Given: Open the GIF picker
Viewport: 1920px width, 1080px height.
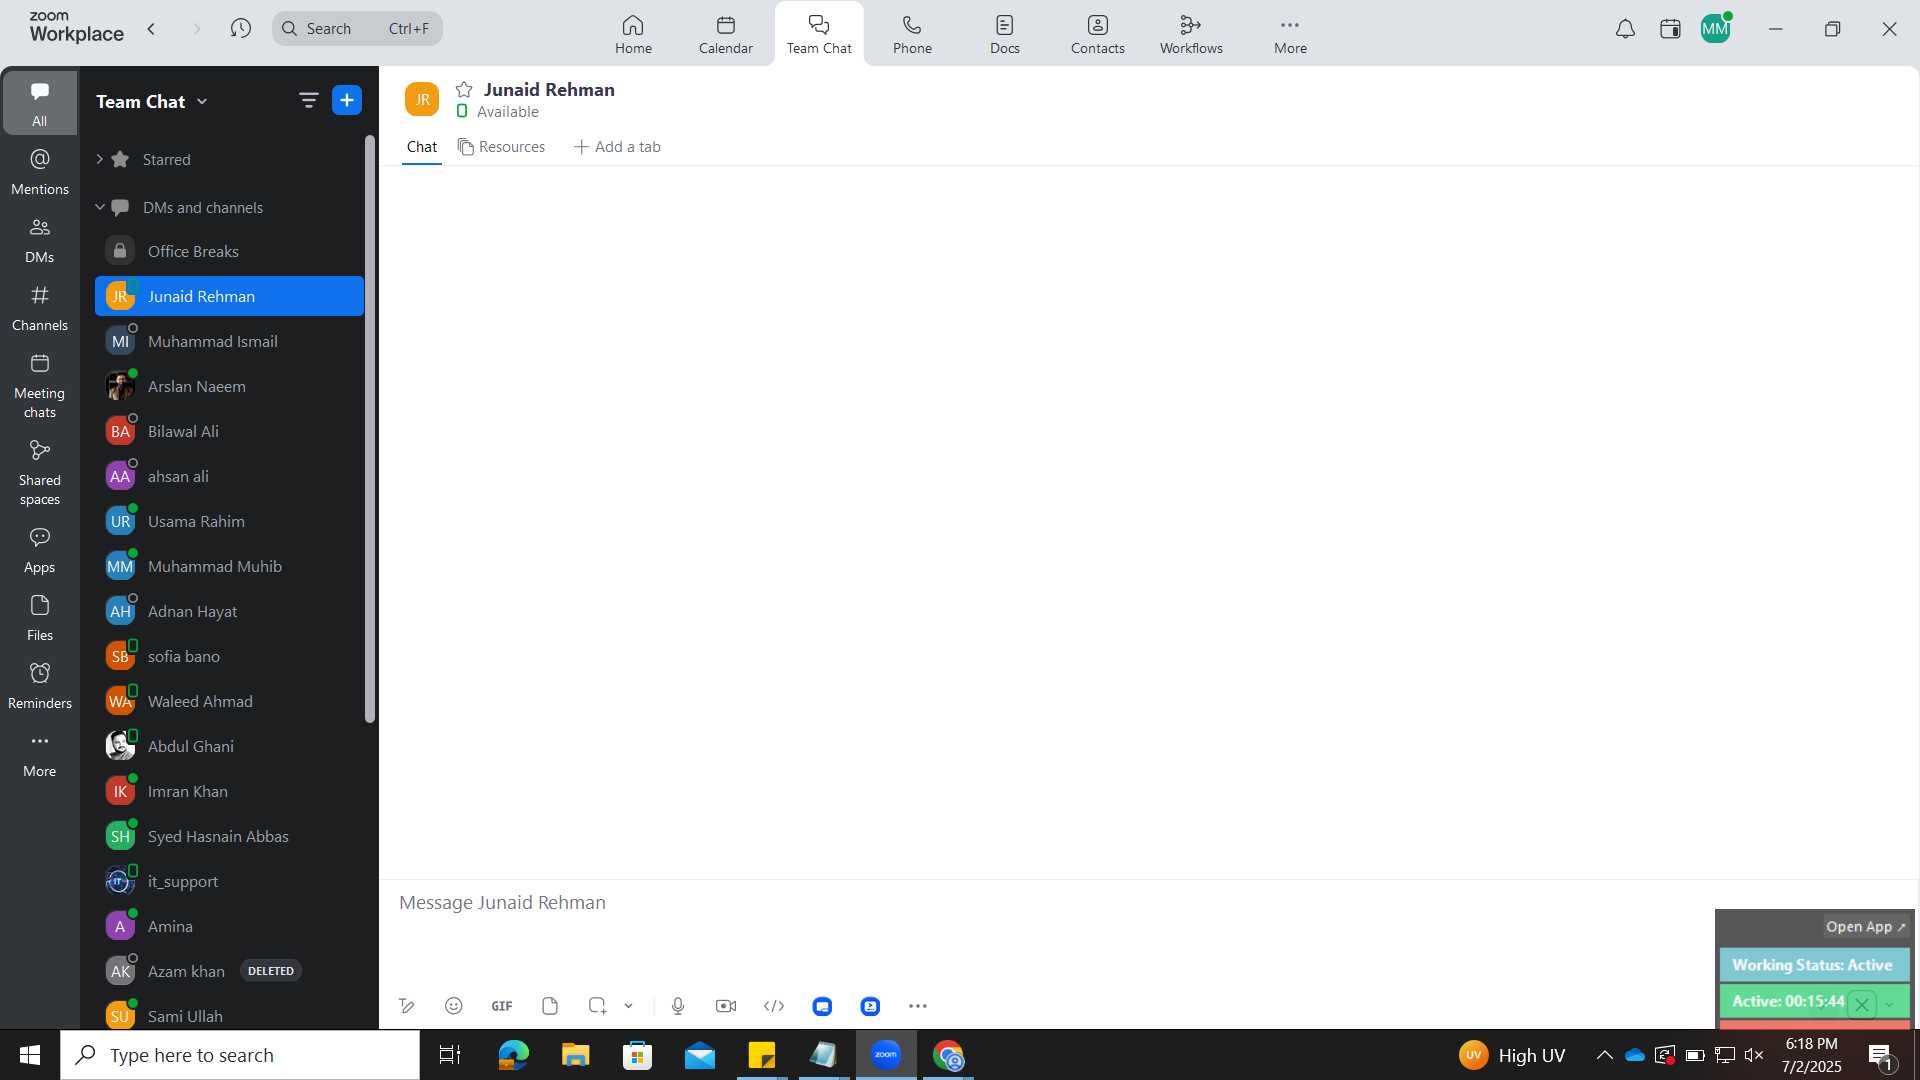Looking at the screenshot, I should pyautogui.click(x=502, y=1006).
